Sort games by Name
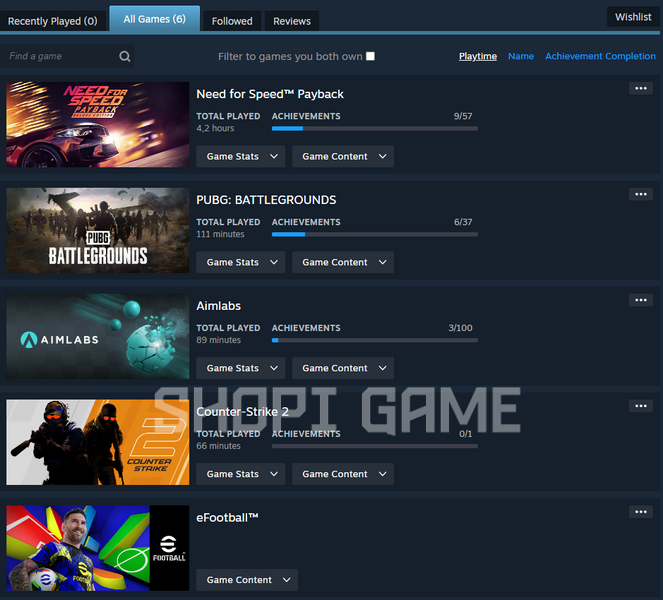 pyautogui.click(x=521, y=56)
